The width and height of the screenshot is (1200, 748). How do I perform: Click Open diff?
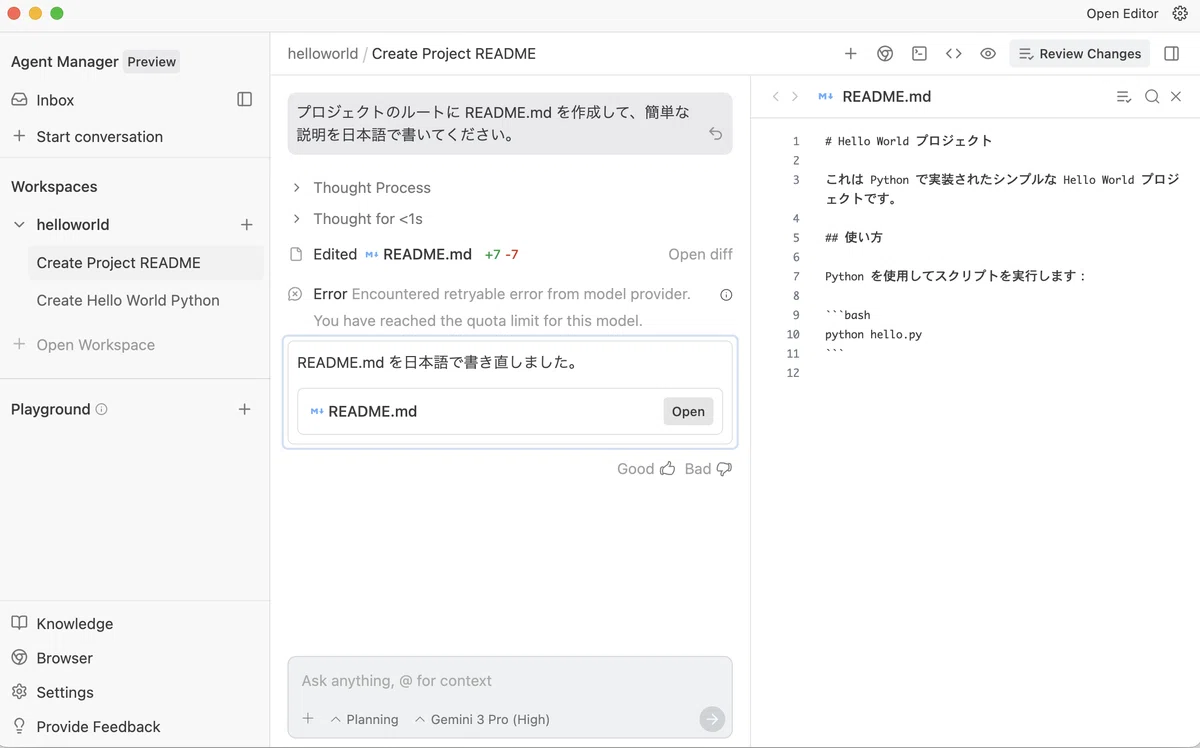700,254
